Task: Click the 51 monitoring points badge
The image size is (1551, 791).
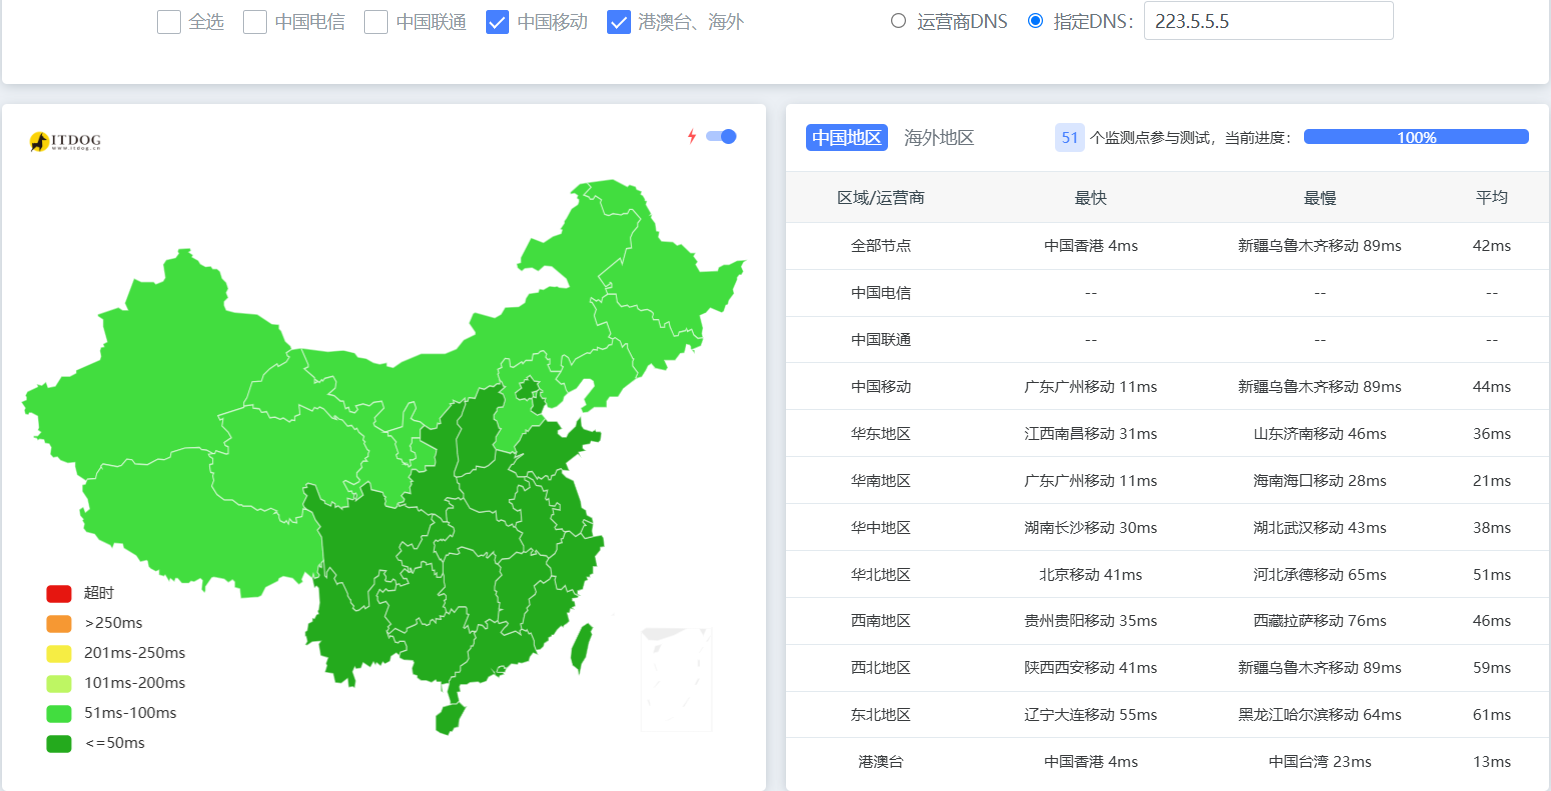Action: click(1070, 138)
